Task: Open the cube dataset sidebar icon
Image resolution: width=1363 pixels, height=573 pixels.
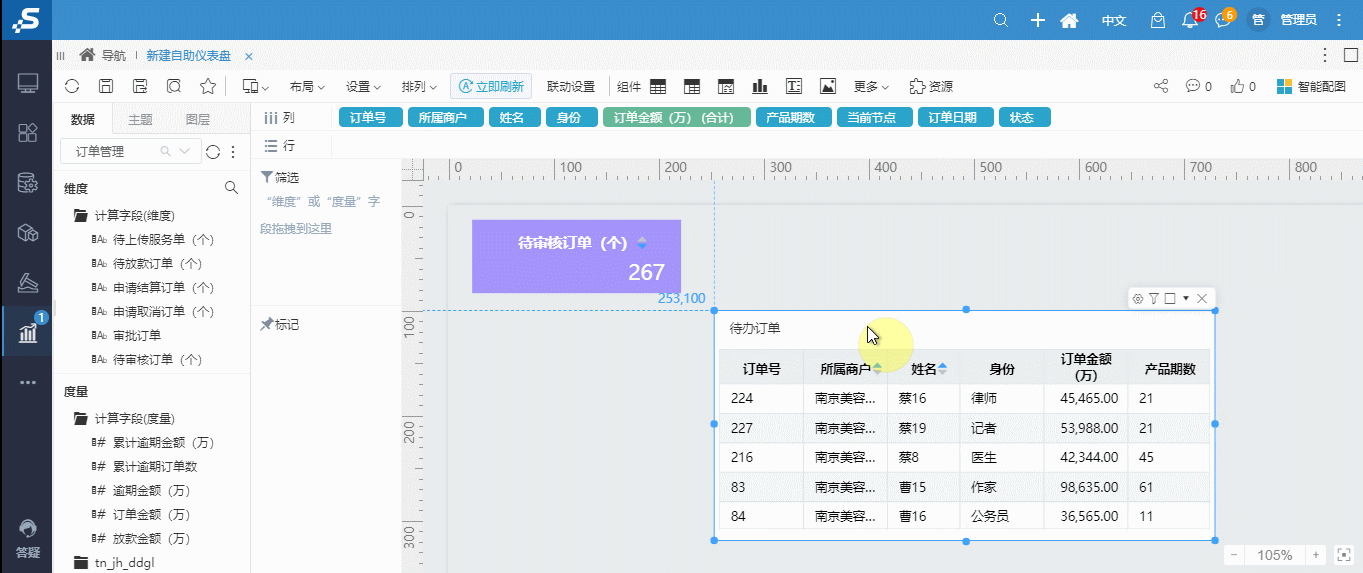Action: (27, 233)
